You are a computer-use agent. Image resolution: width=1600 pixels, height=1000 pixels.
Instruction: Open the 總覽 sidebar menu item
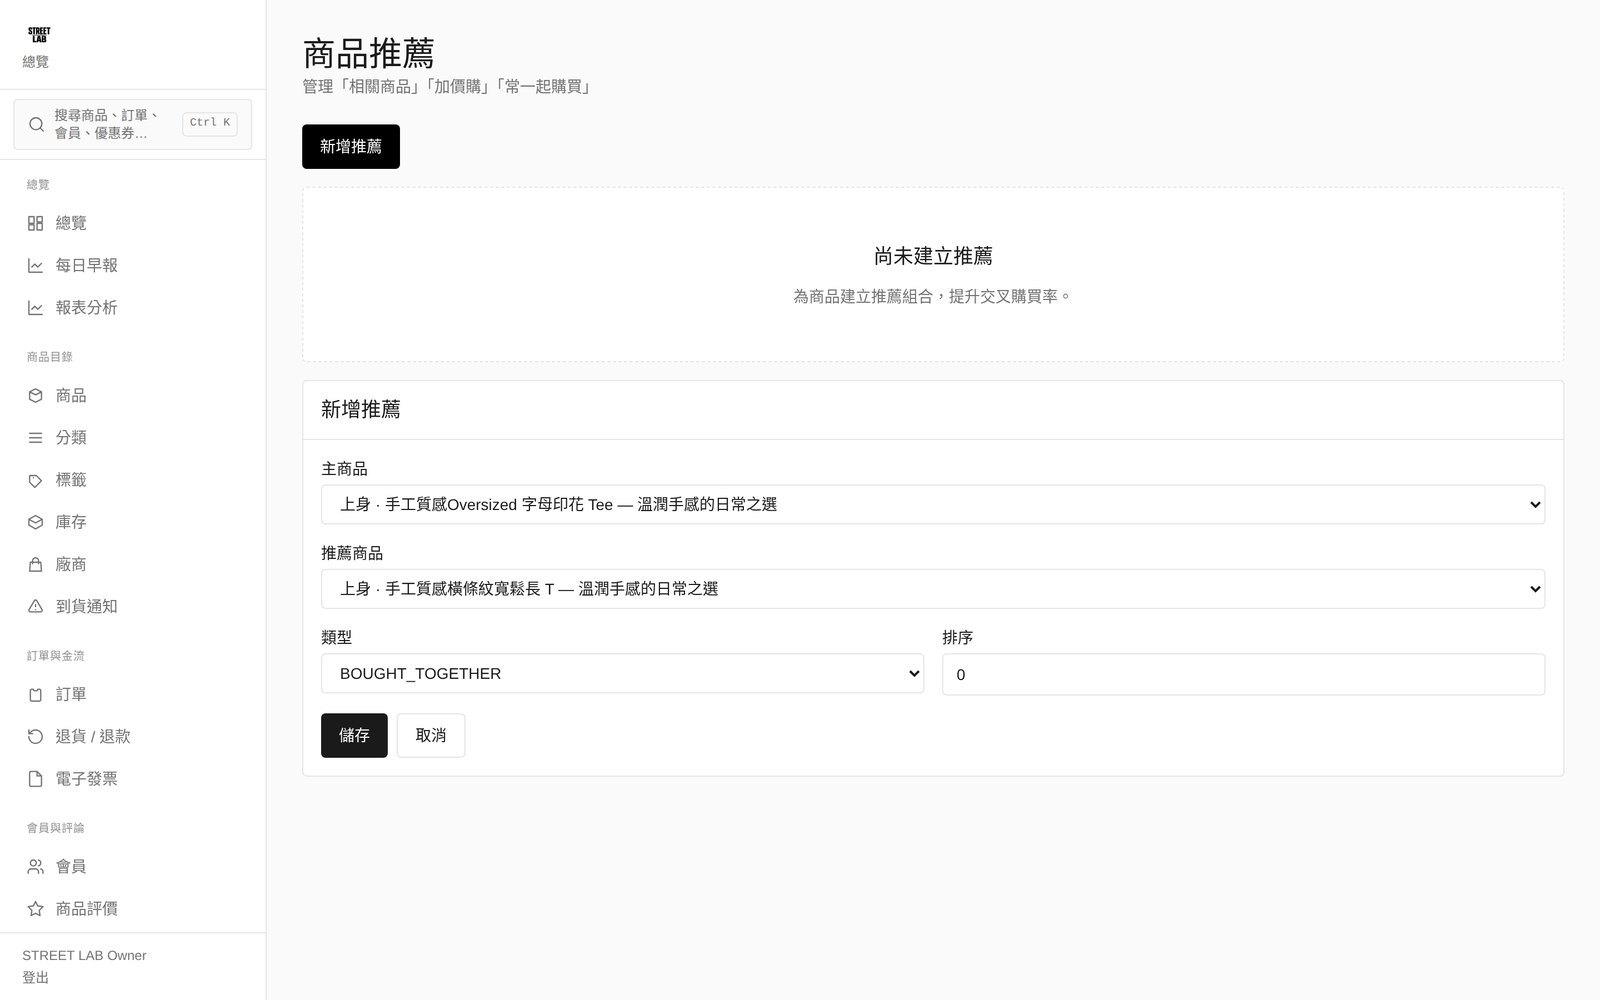[133, 223]
